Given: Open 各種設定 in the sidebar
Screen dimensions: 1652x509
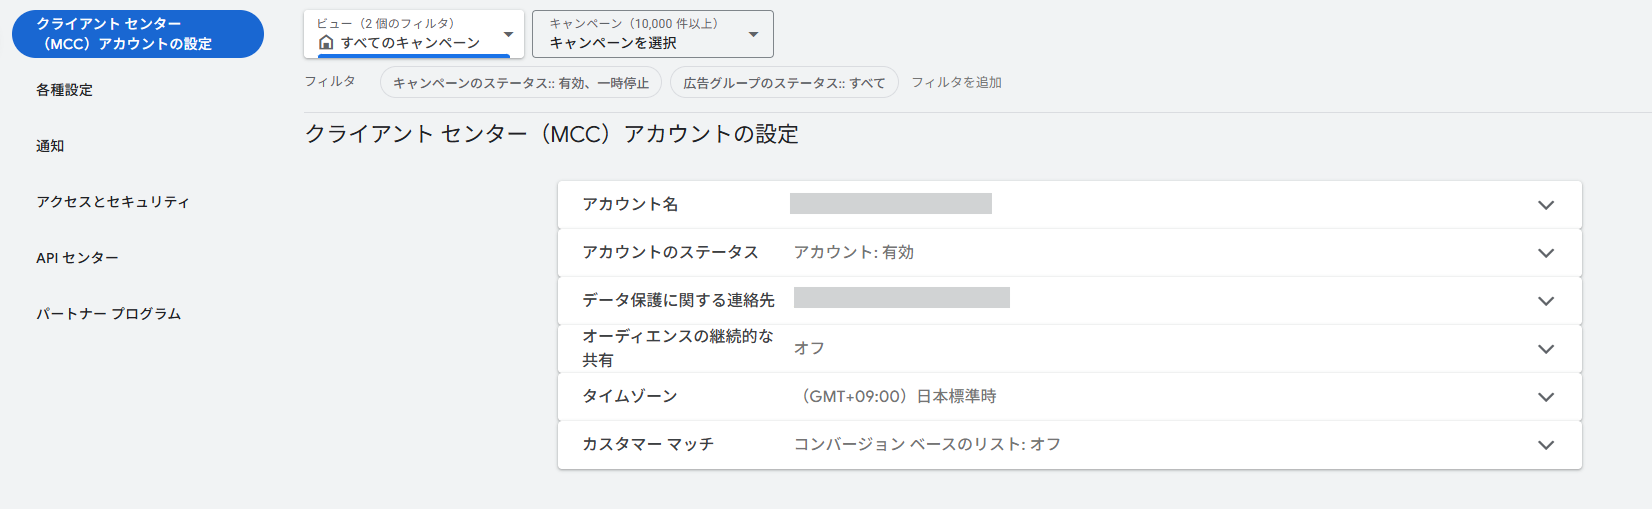Looking at the screenshot, I should click(x=64, y=90).
